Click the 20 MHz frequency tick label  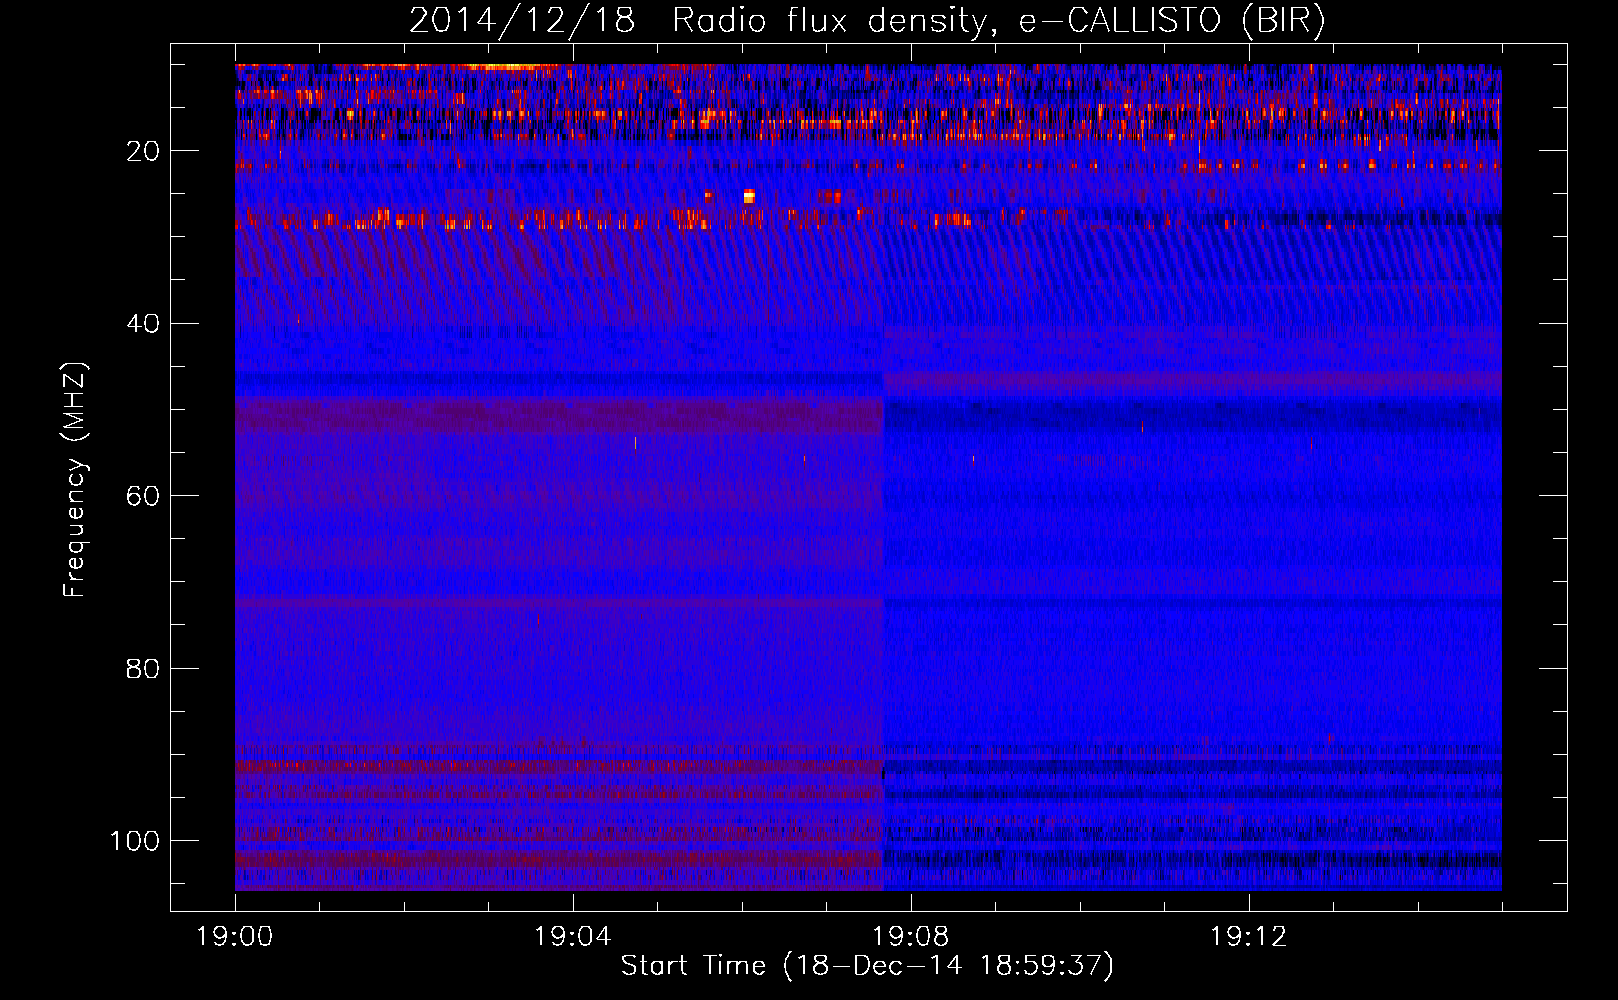click(x=143, y=151)
